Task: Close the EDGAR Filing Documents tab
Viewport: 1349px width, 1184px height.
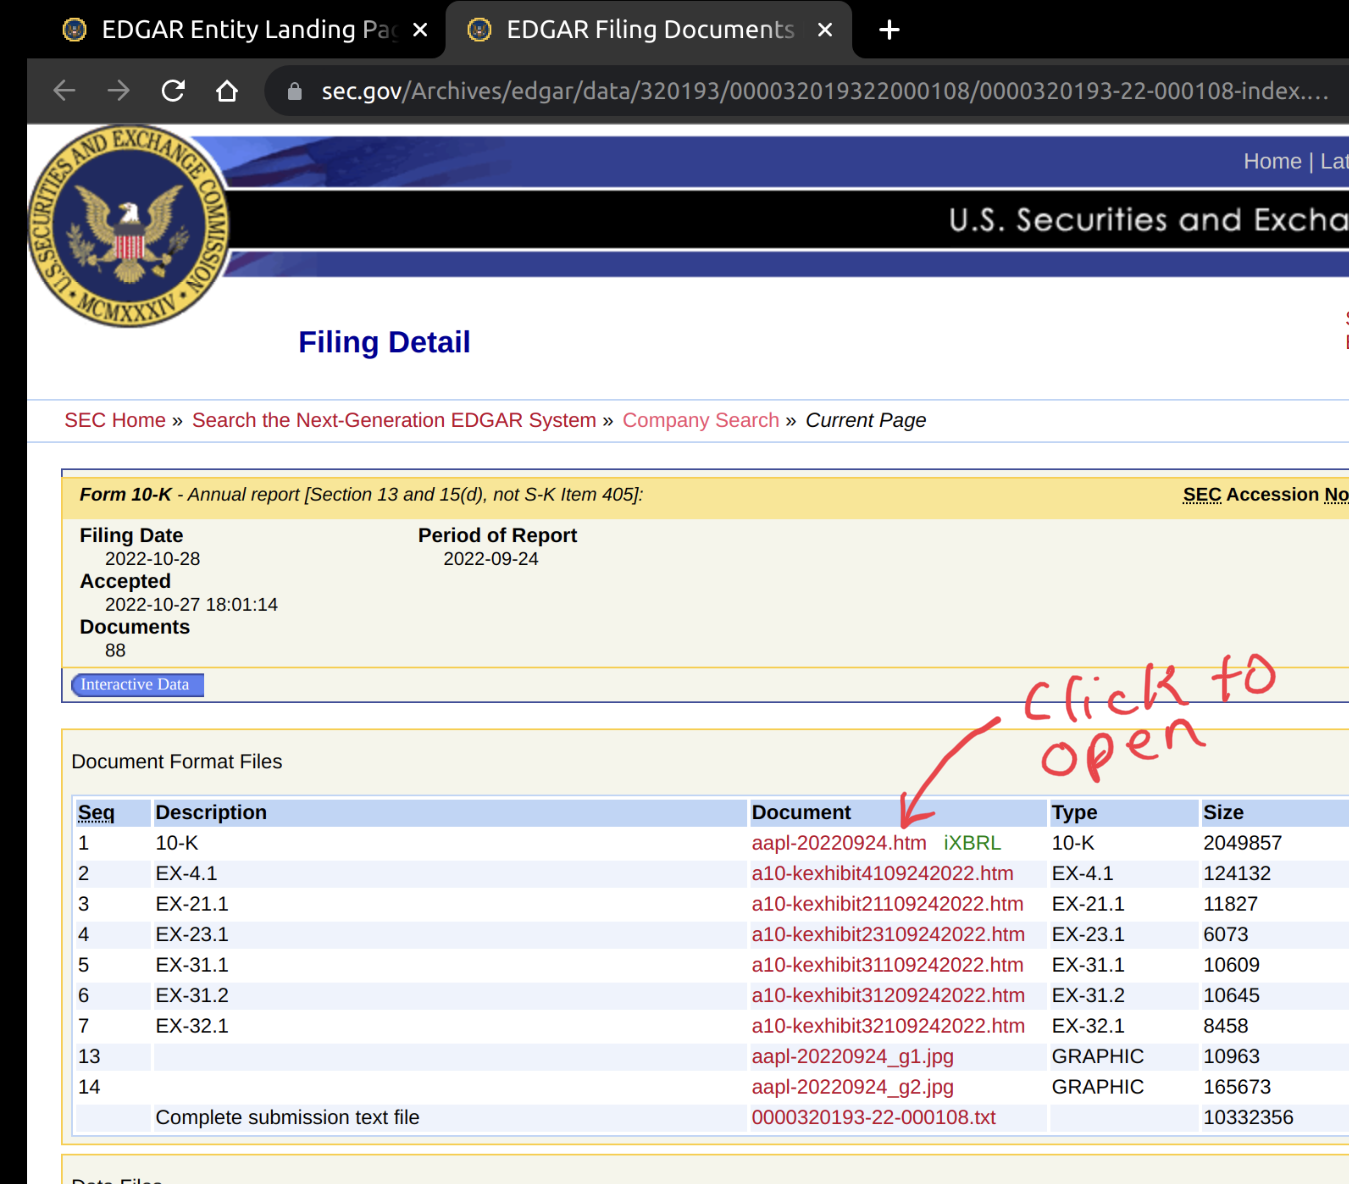Action: click(825, 30)
